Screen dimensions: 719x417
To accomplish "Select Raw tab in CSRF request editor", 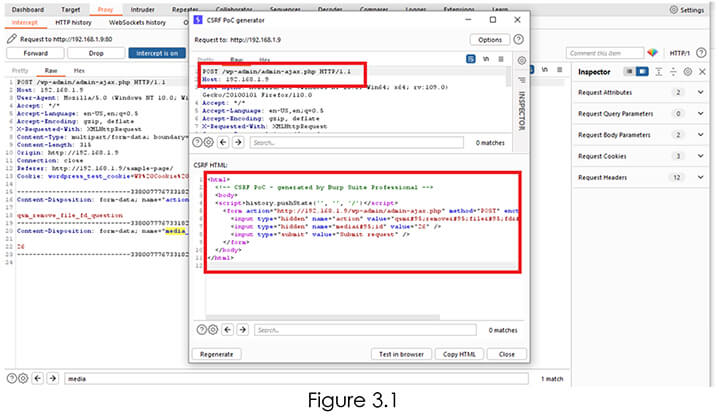I will [x=236, y=60].
